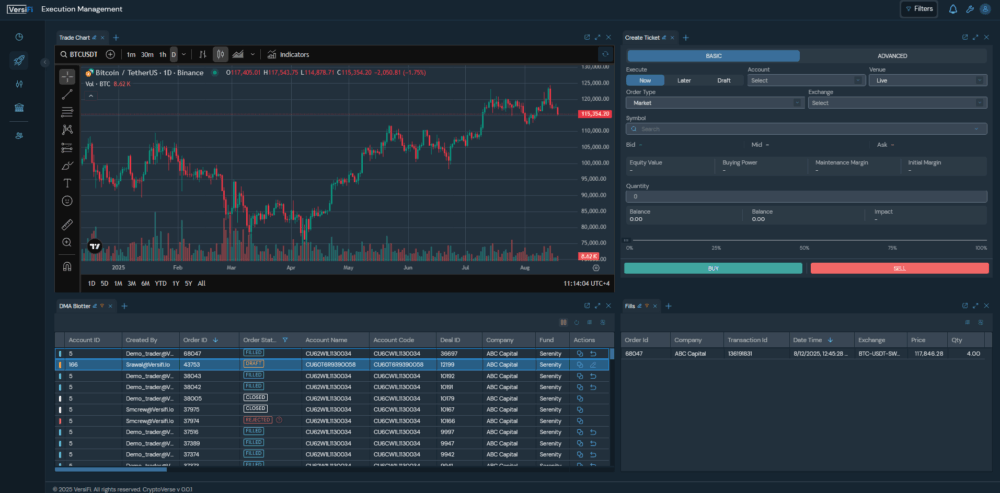Switch chart interval to 30m
The height and width of the screenshot is (493, 1000).
coord(147,54)
